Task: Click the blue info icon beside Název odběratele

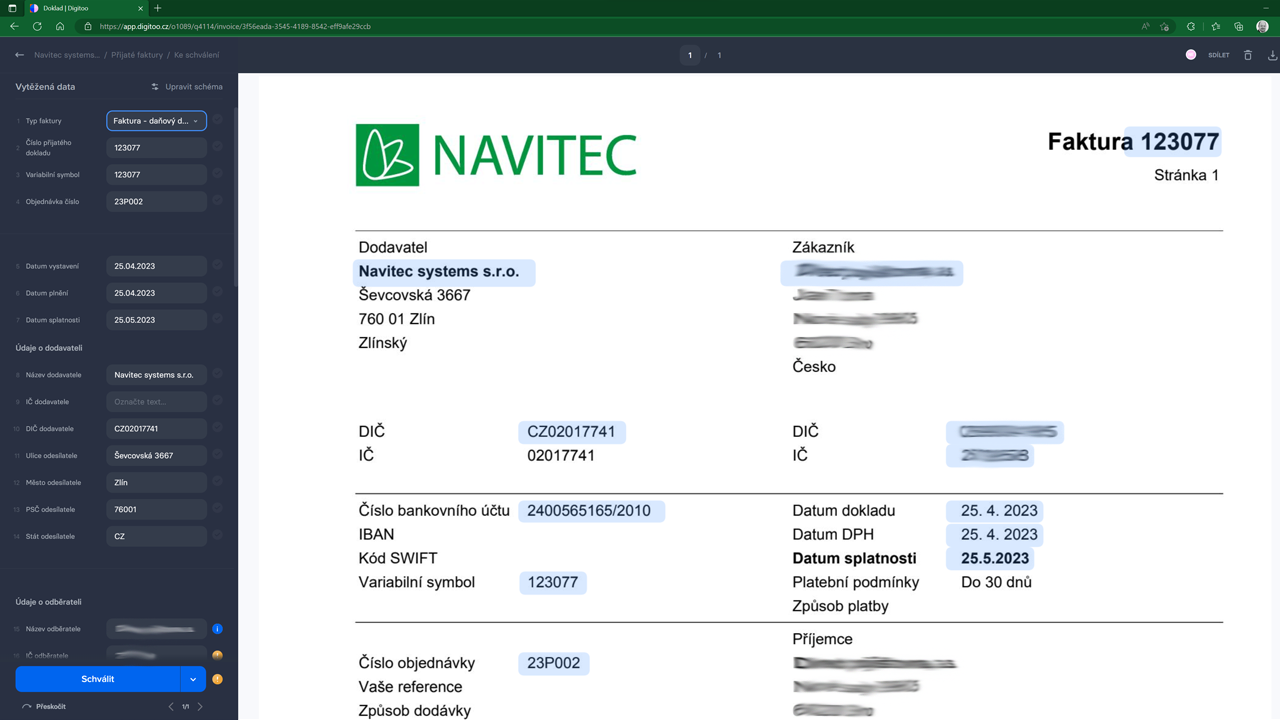Action: click(x=217, y=629)
